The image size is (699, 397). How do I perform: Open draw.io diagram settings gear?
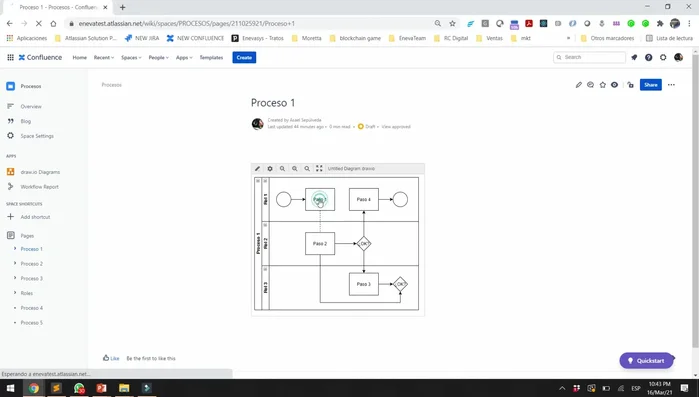(270, 168)
